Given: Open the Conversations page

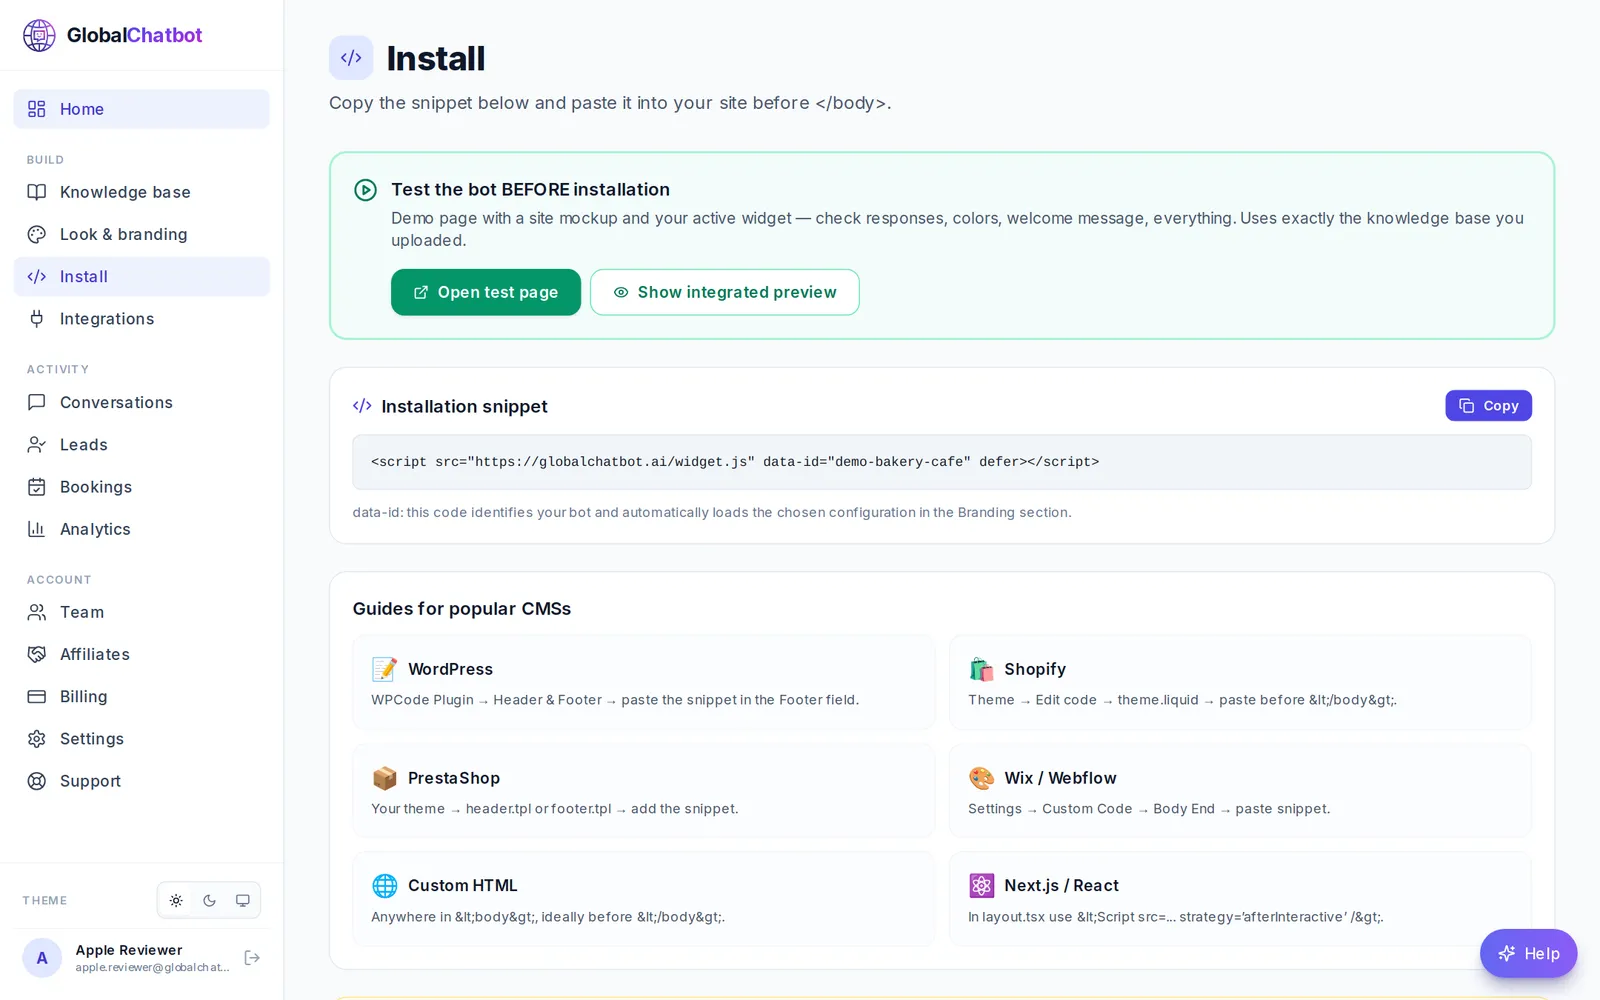Looking at the screenshot, I should [141, 402].
